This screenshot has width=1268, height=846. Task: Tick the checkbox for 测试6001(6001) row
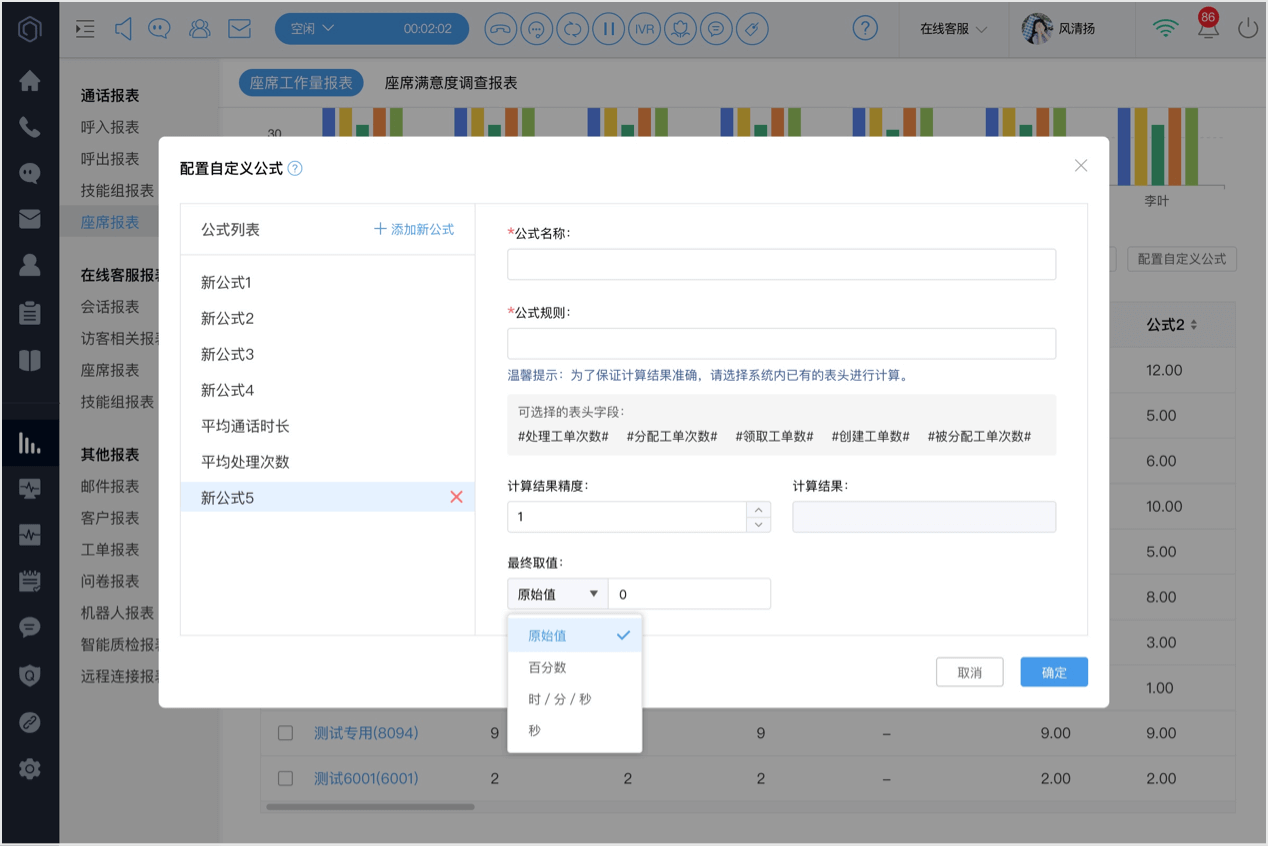coord(285,778)
